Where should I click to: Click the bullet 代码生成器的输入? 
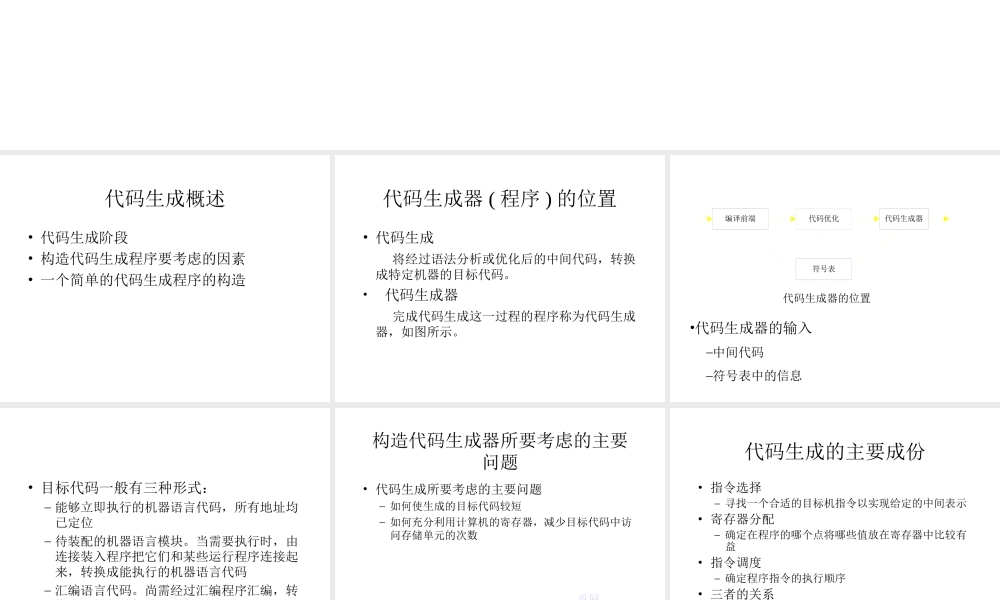(753, 328)
